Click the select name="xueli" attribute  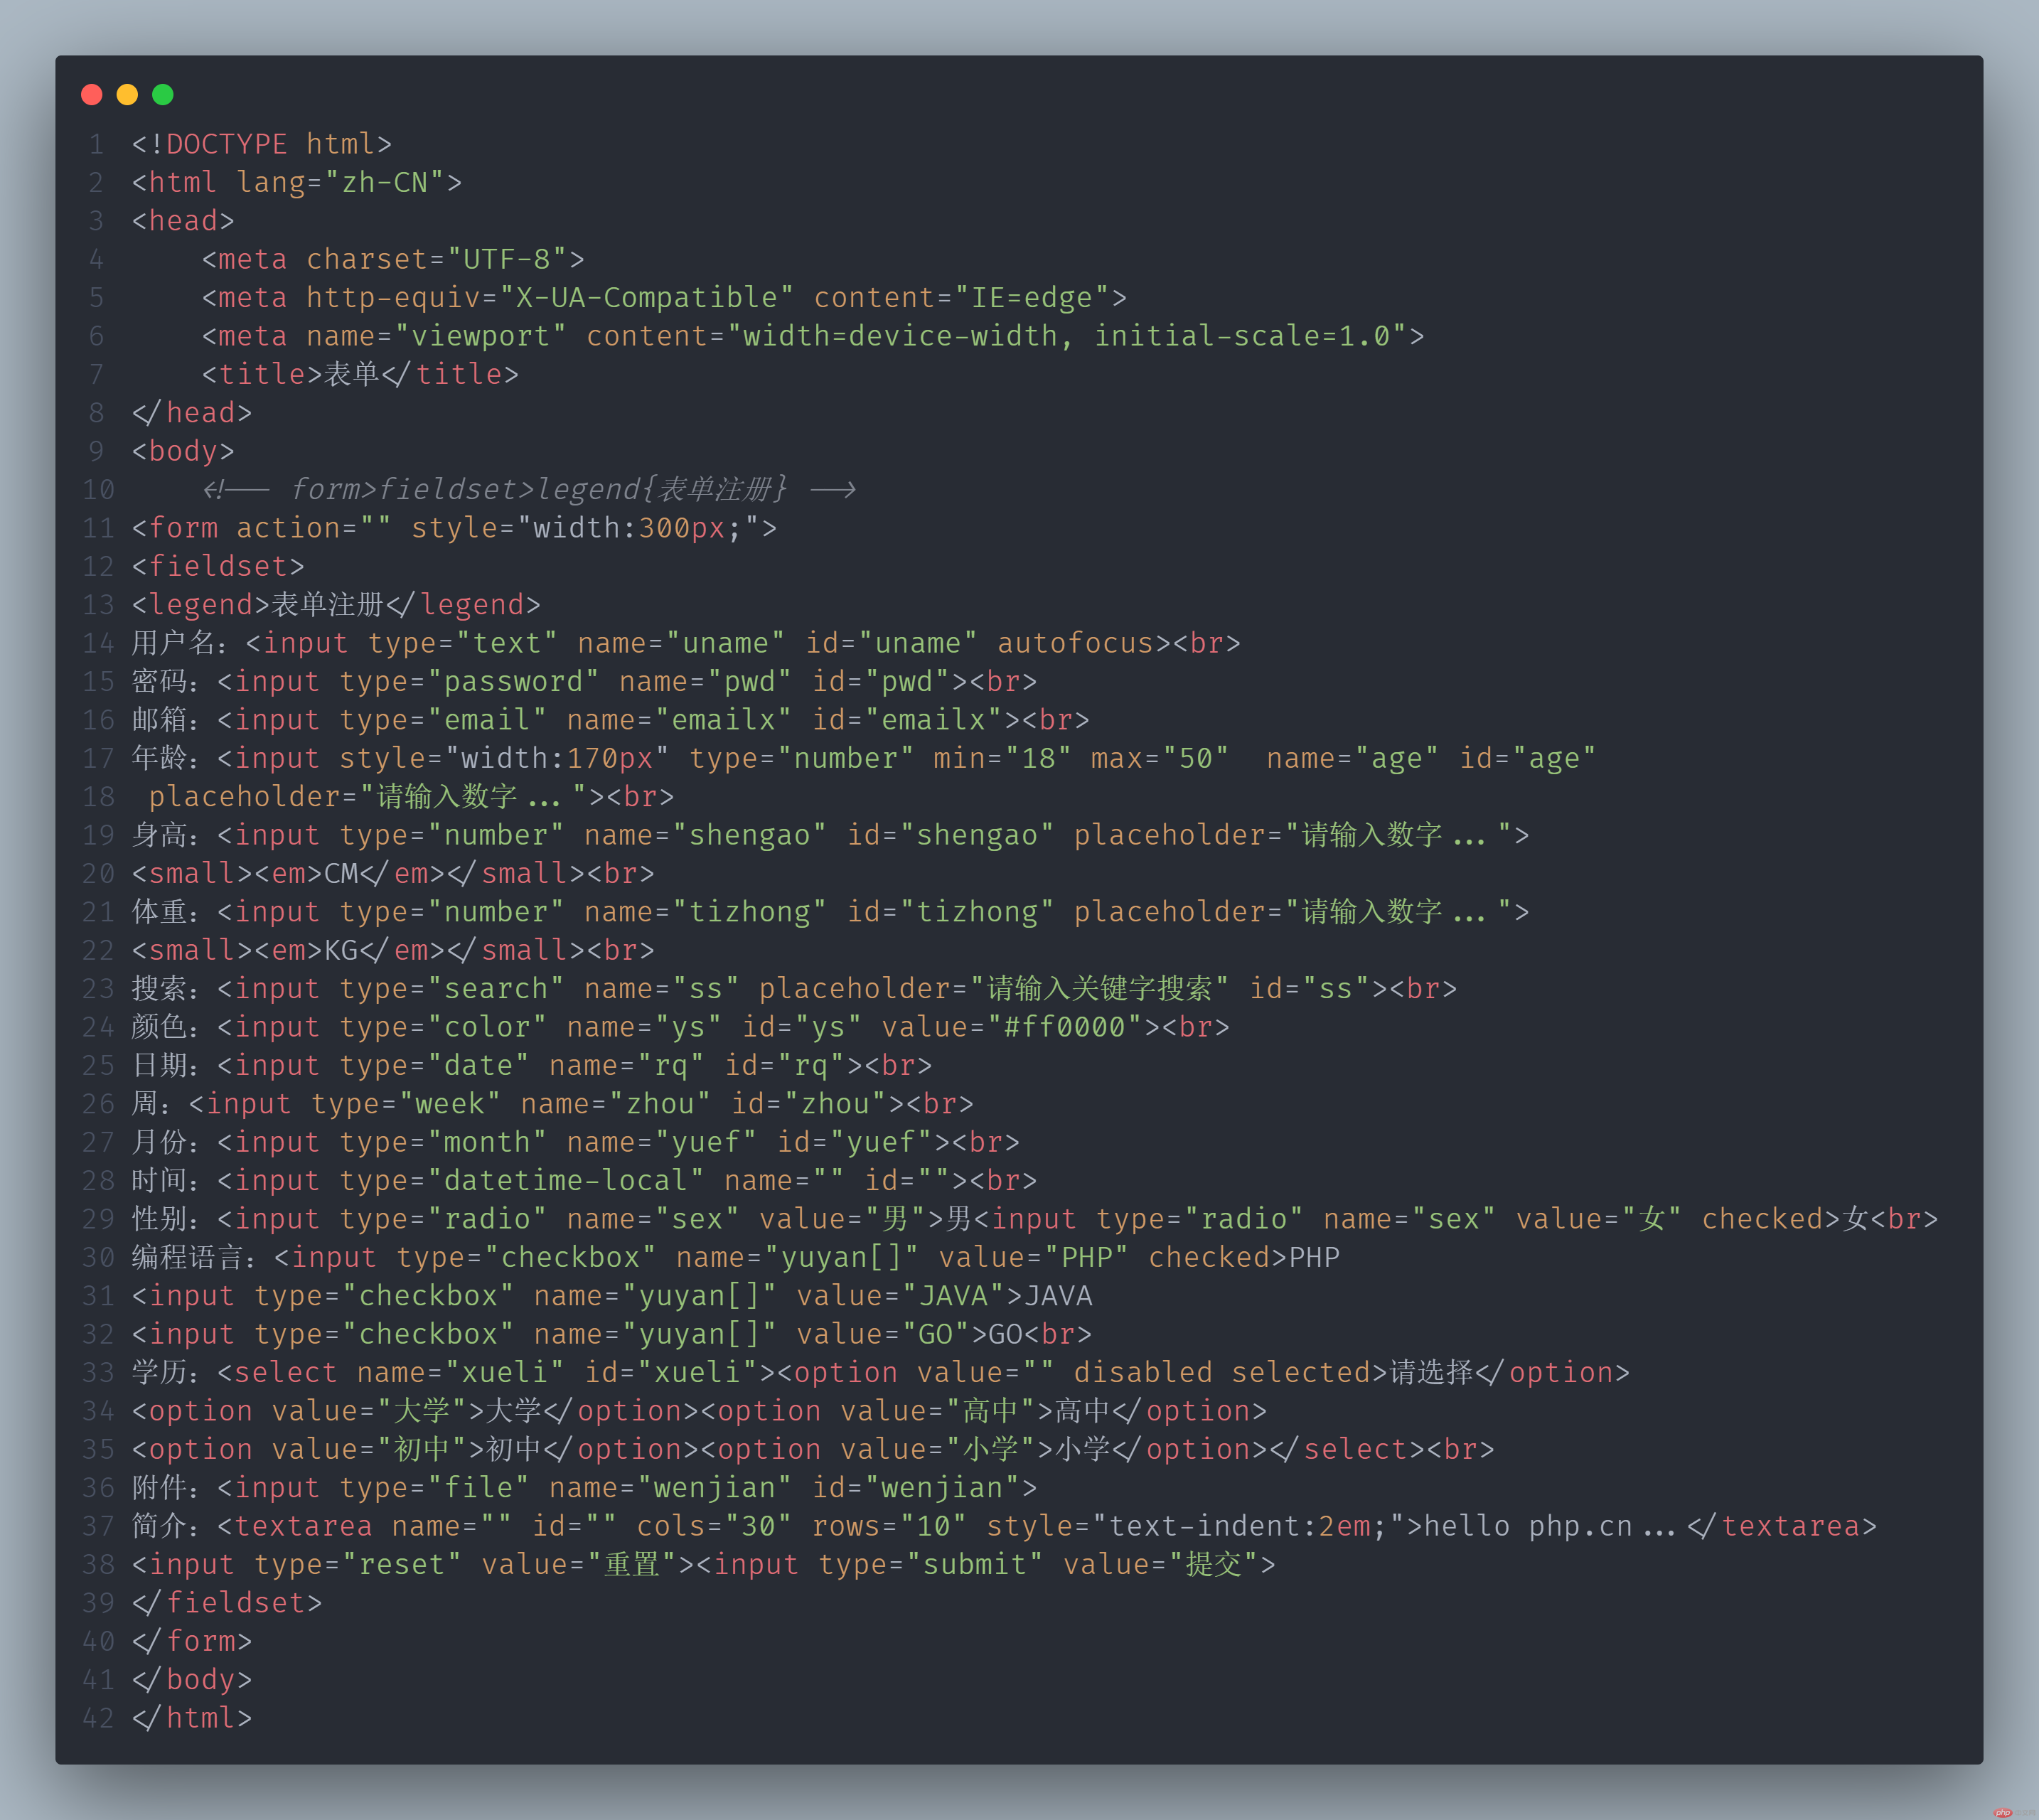click(x=461, y=1373)
